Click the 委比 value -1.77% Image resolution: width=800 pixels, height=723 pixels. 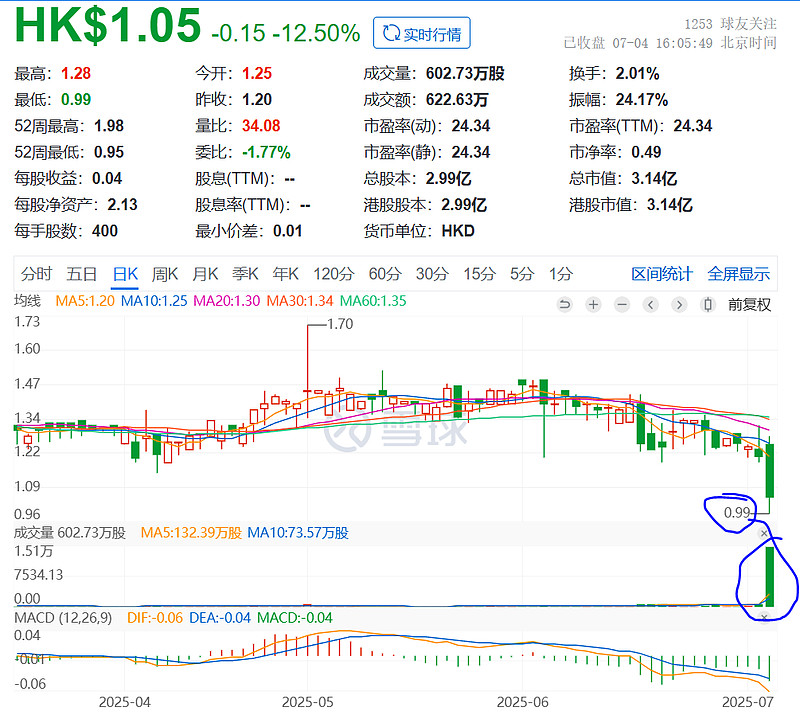pyautogui.click(x=266, y=152)
